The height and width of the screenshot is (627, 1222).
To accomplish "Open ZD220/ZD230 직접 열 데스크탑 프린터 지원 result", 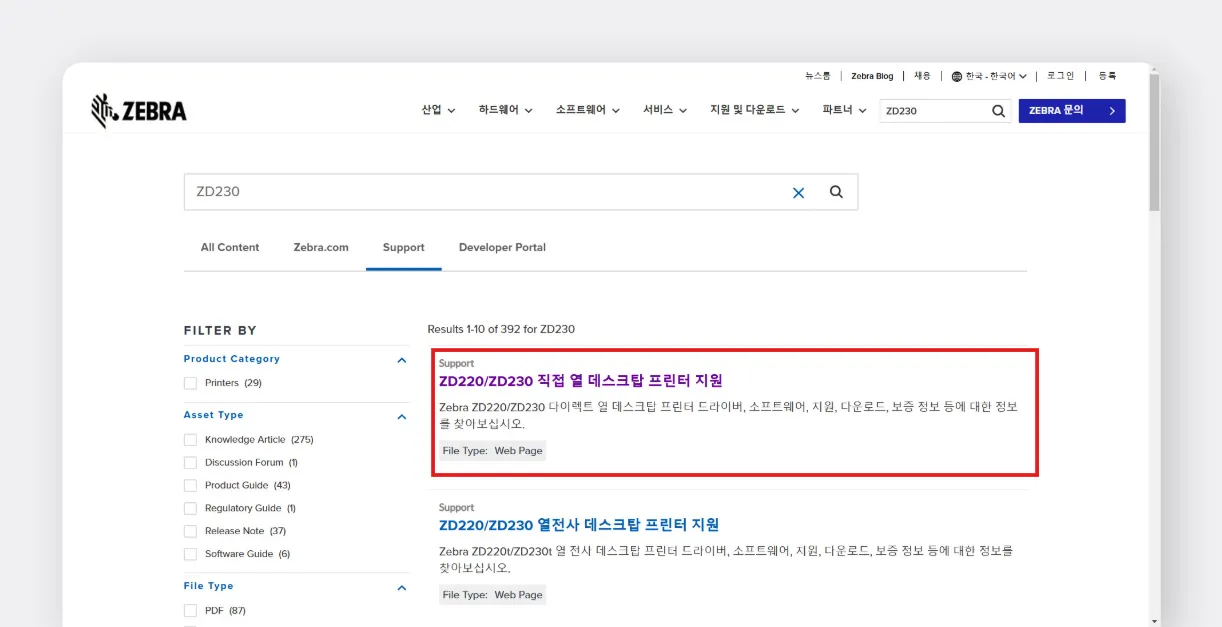I will (x=580, y=381).
